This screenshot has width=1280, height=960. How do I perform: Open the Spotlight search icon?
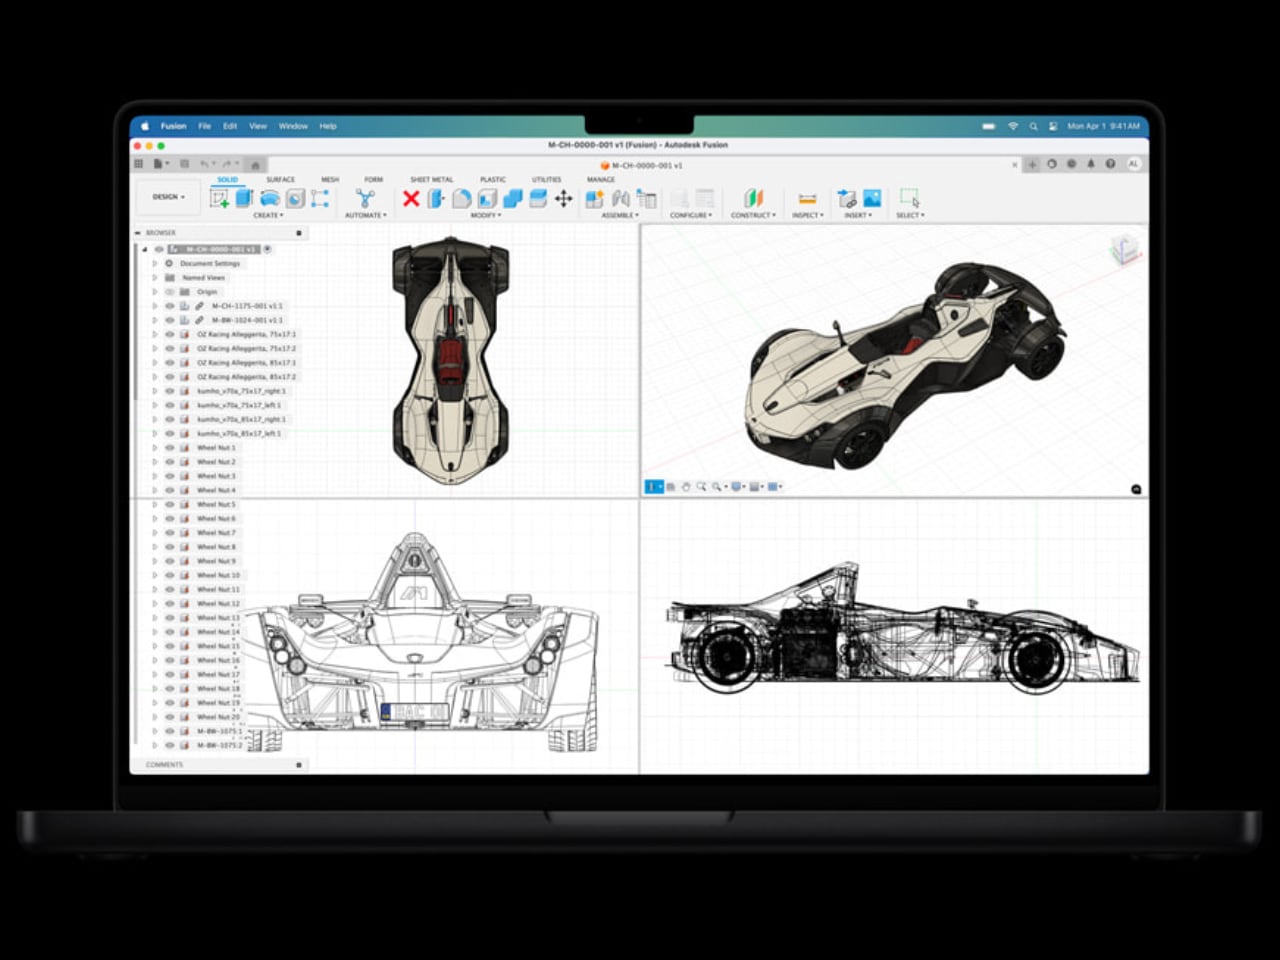[x=1033, y=126]
